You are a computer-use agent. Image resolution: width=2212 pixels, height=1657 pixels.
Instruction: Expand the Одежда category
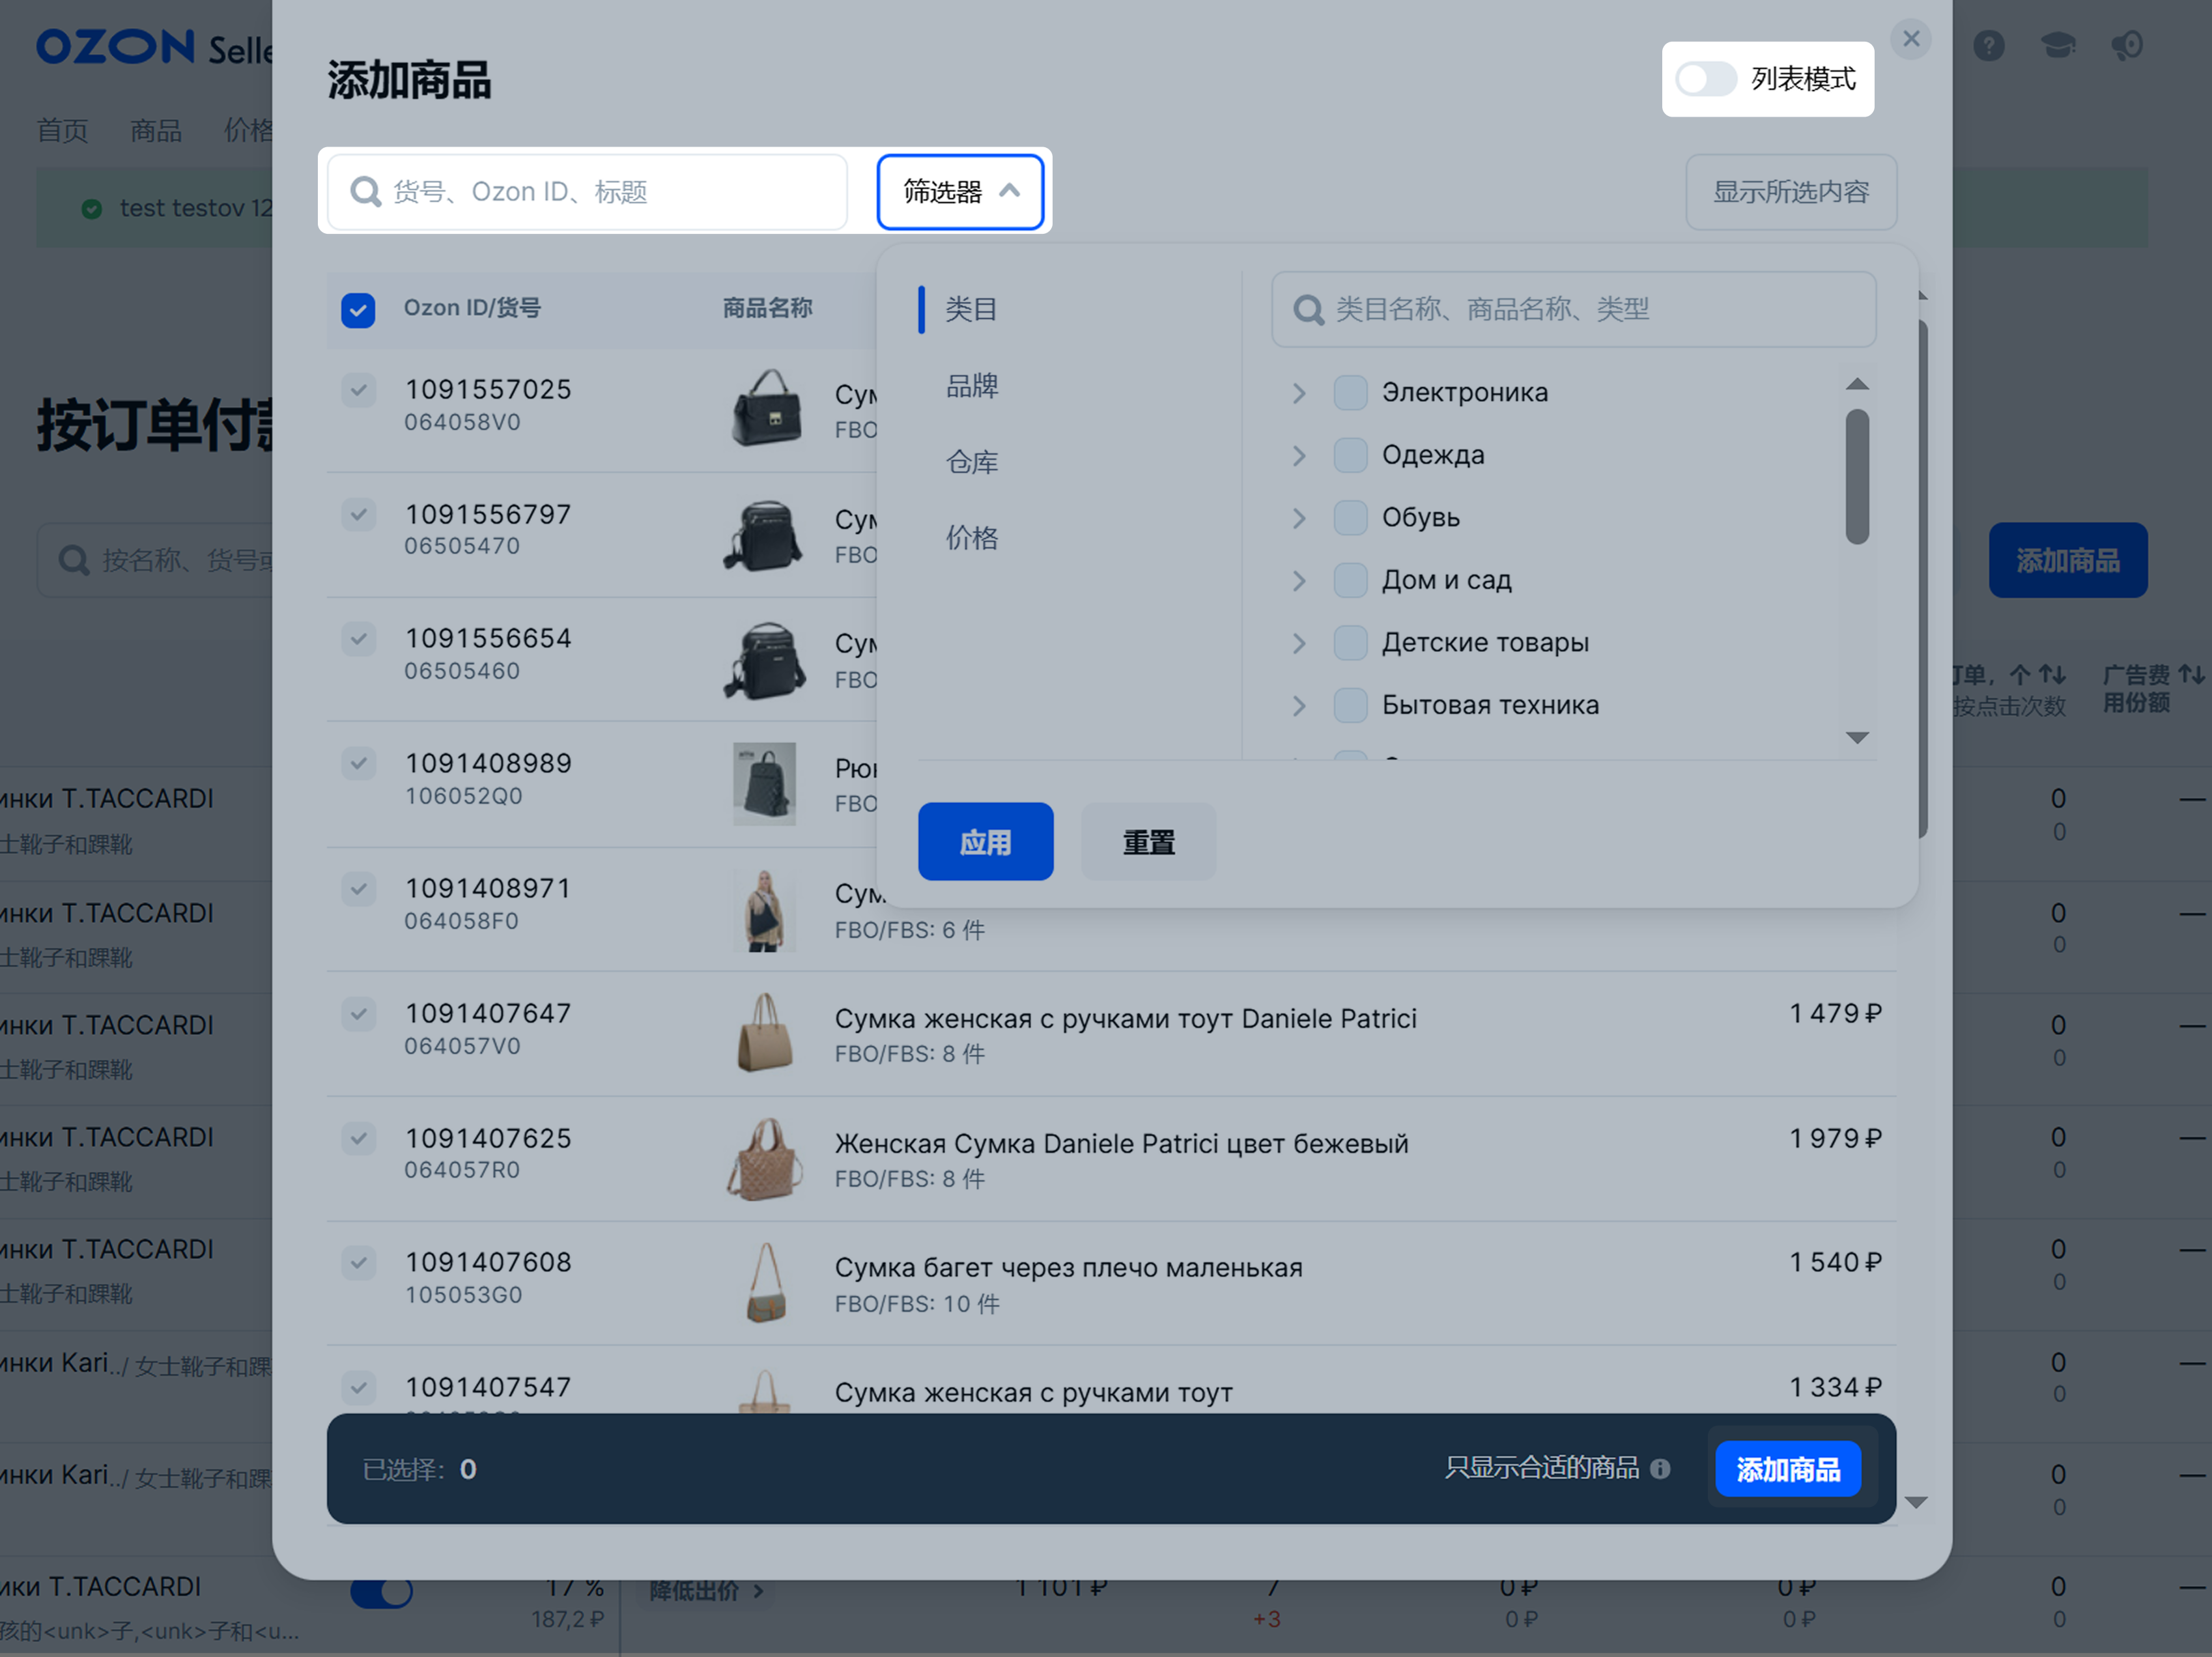click(1298, 456)
